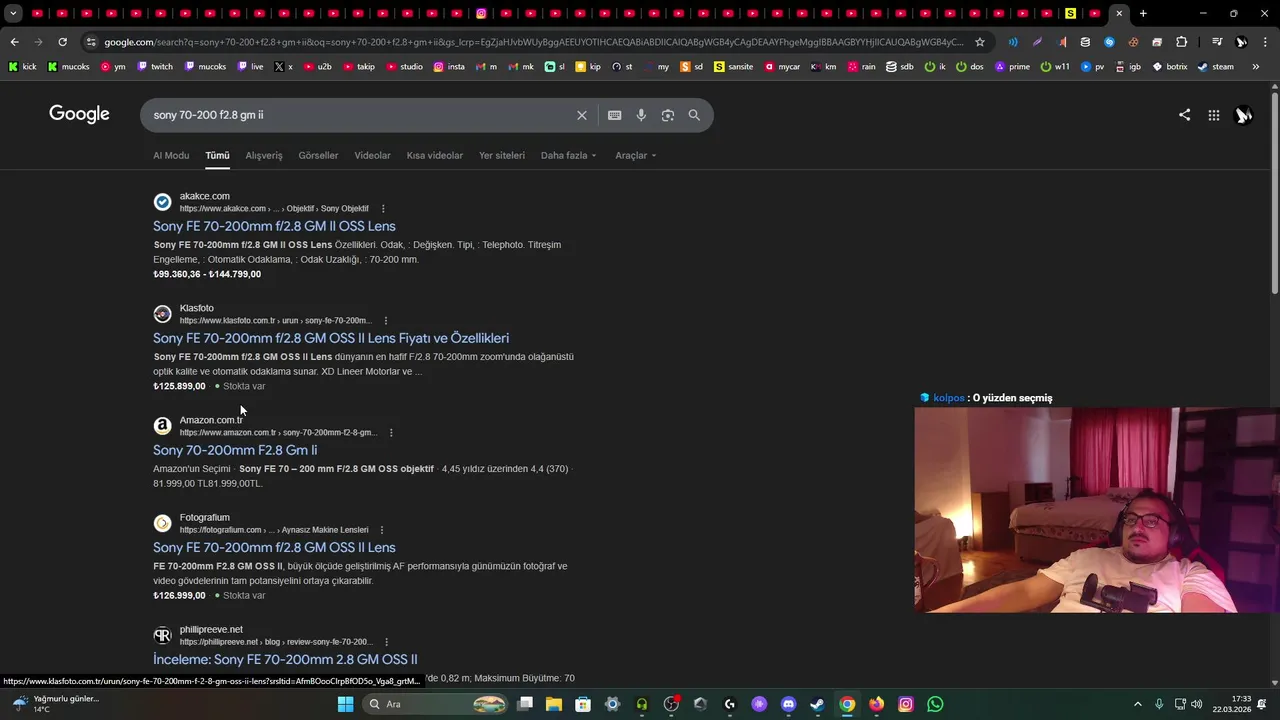Viewport: 1280px width, 720px height.
Task: Open the Instagram taskbar app
Action: click(906, 704)
